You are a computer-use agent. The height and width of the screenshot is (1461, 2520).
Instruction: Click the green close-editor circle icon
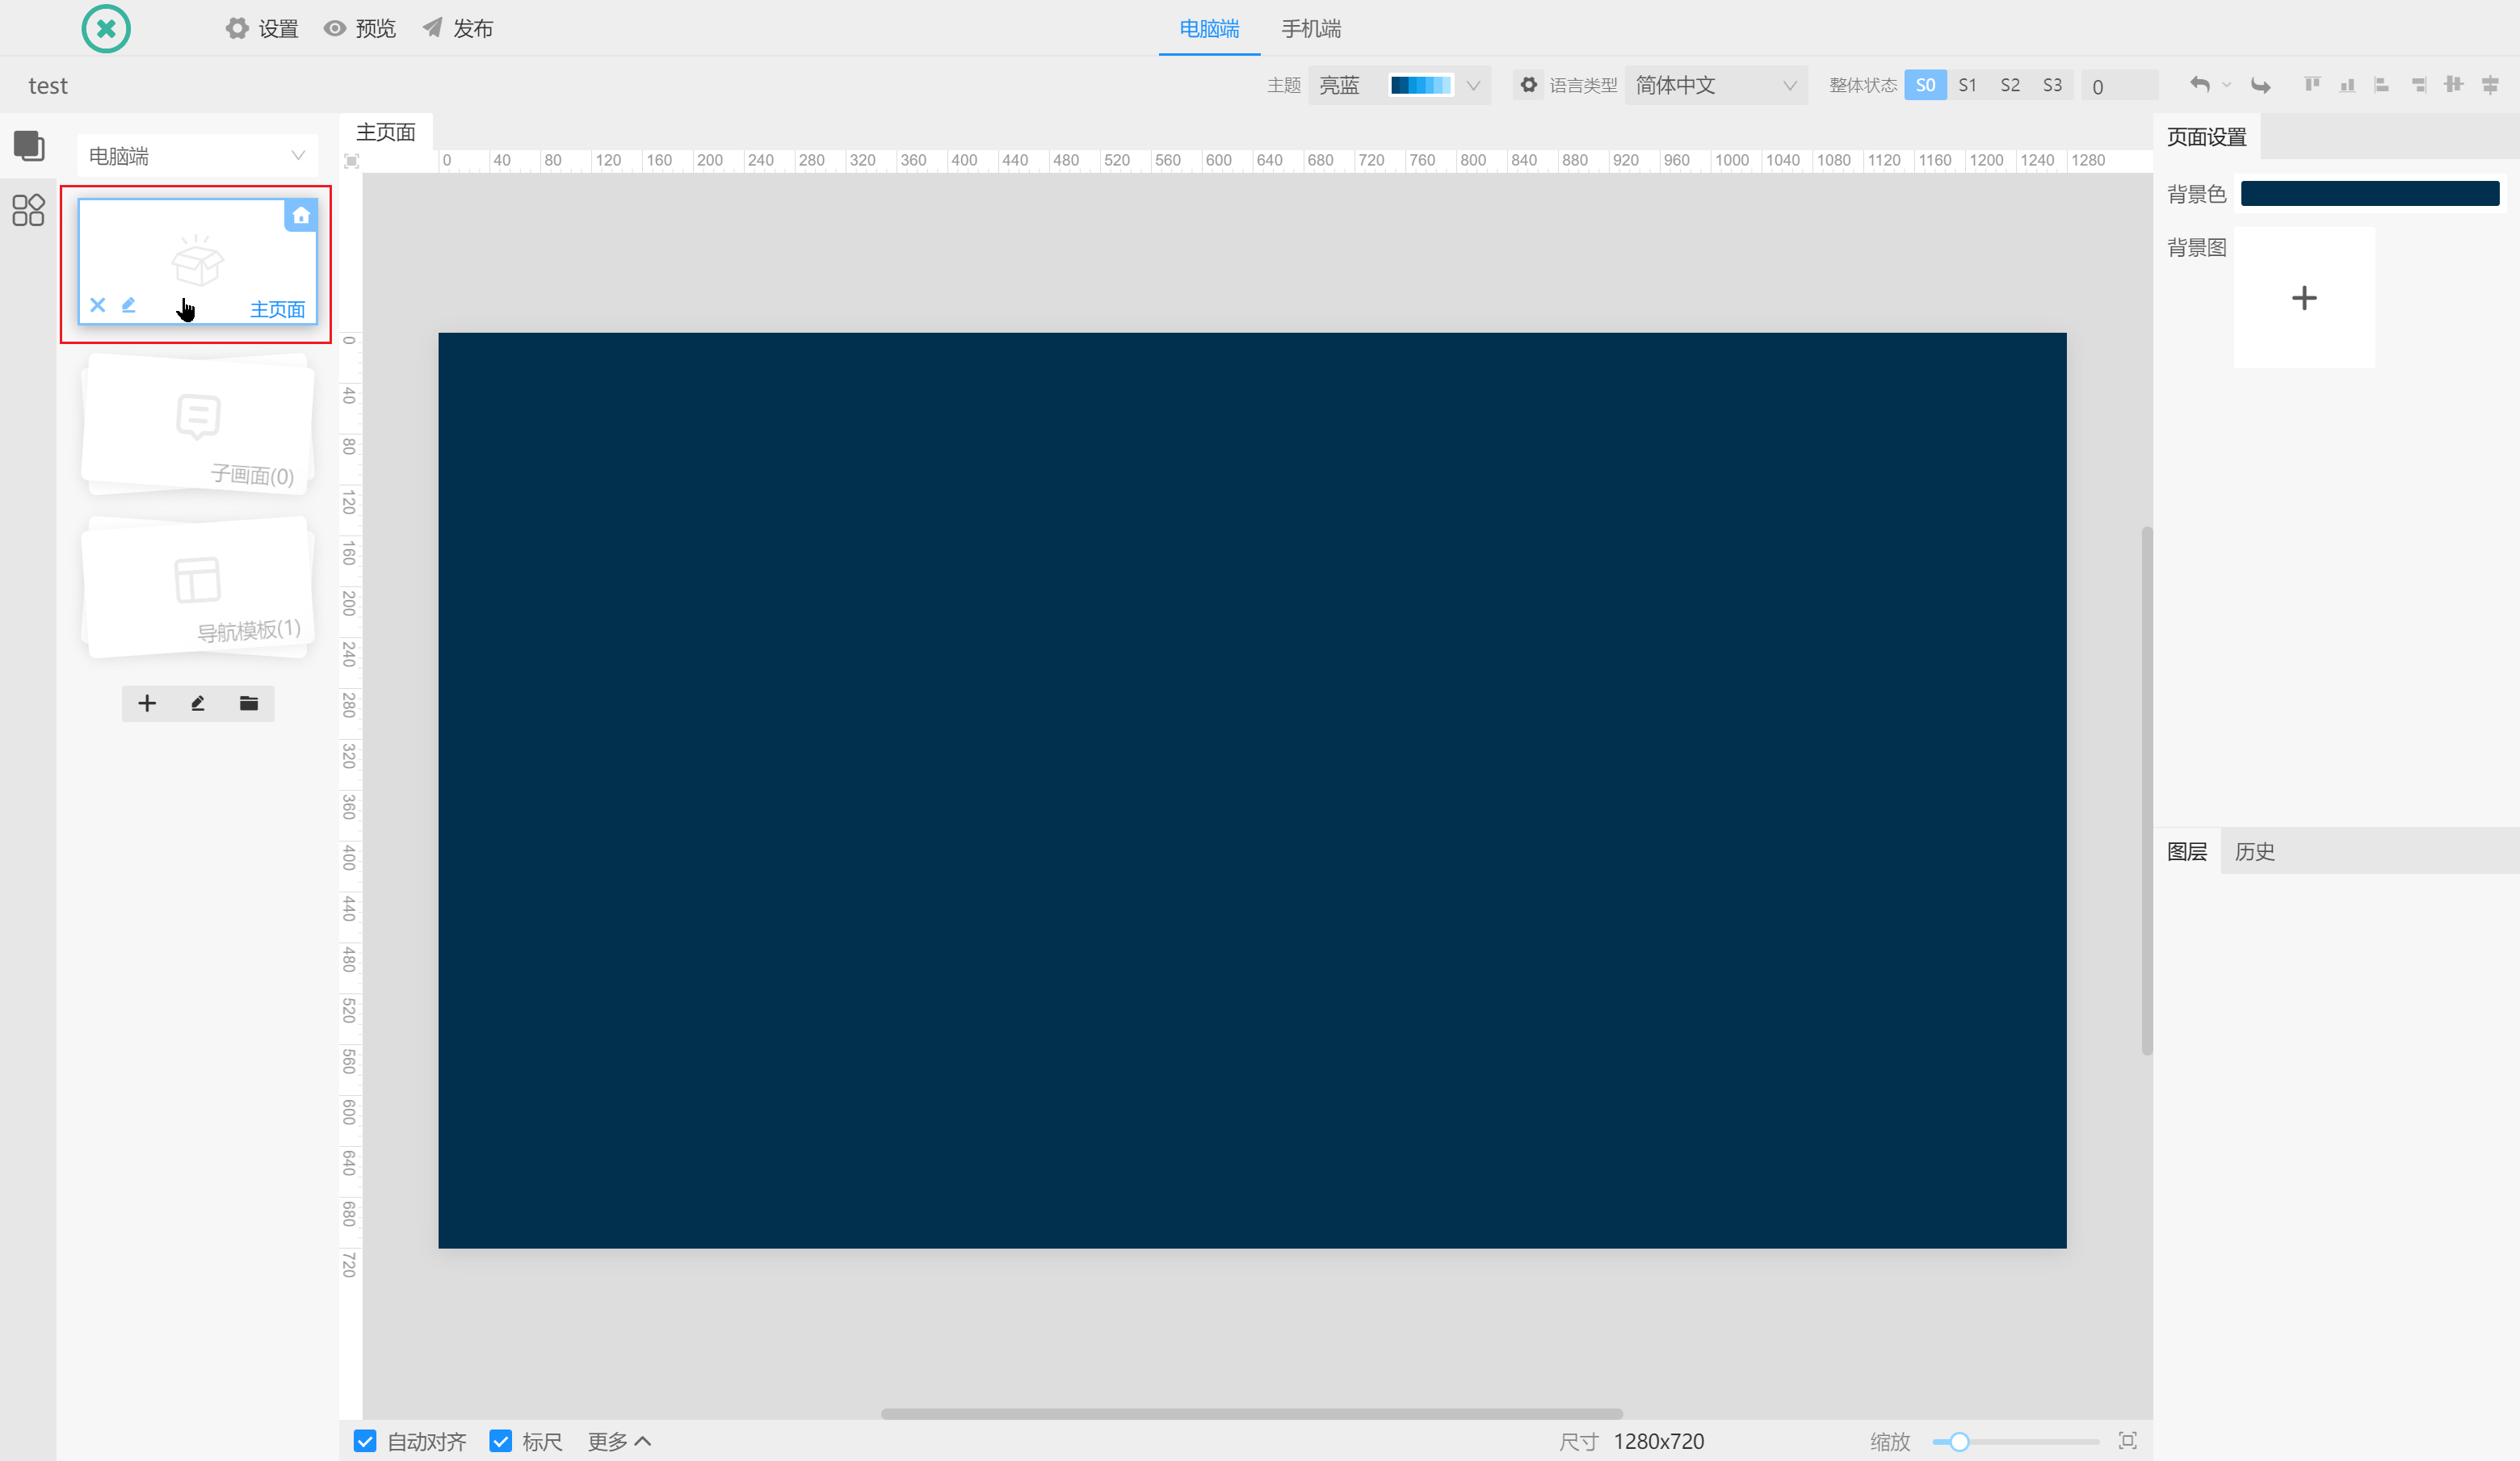point(106,28)
